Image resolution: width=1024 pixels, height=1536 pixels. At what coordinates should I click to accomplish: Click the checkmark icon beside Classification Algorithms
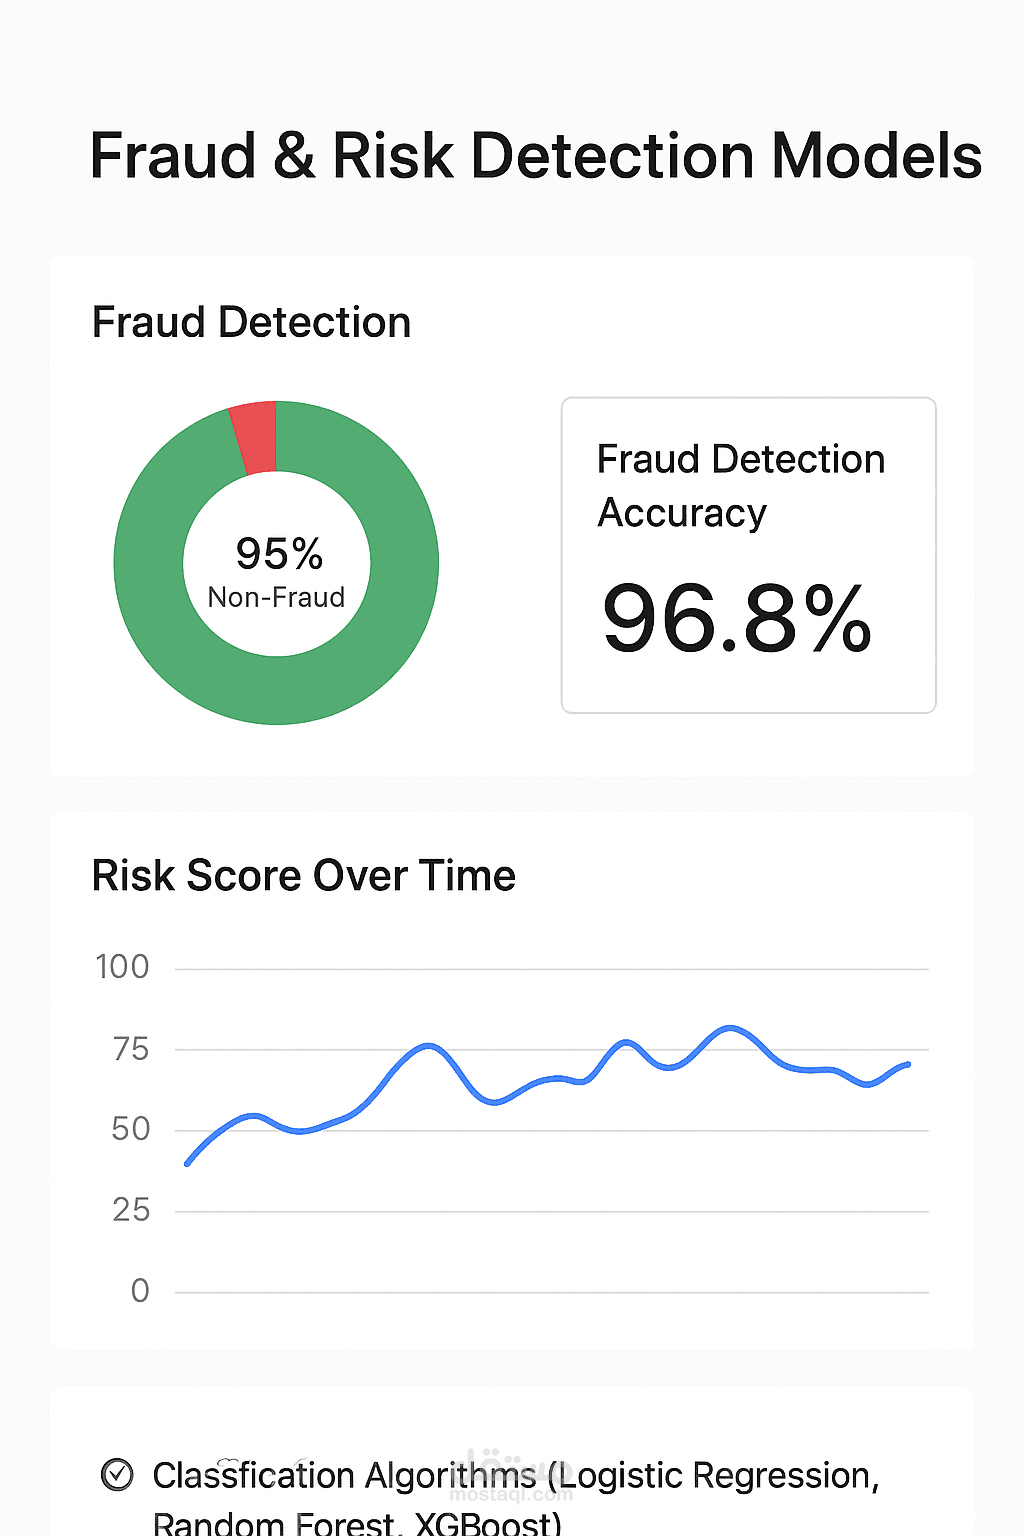117,1475
